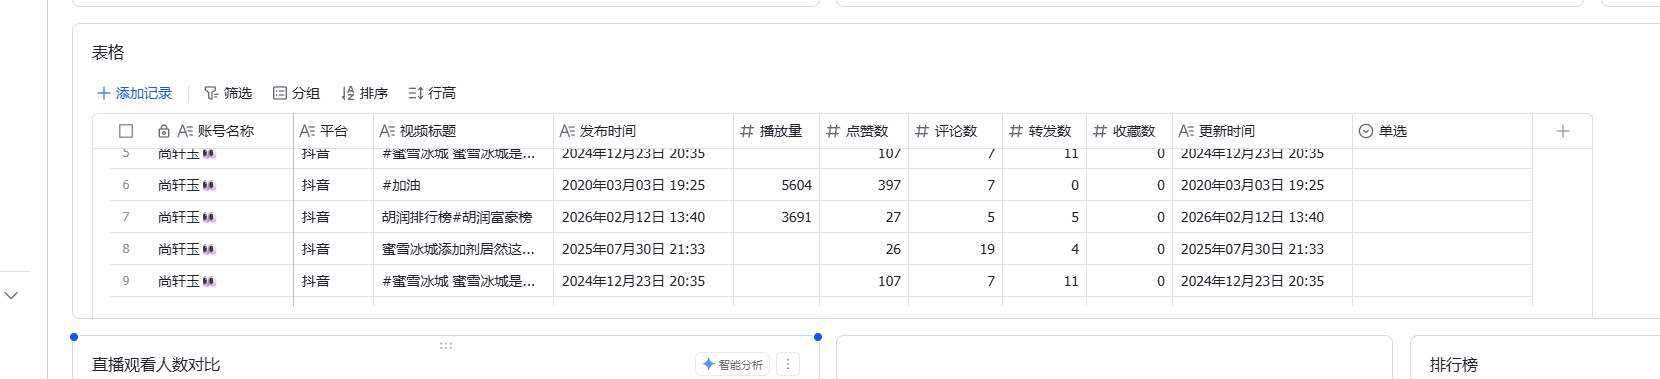The height and width of the screenshot is (379, 1660).
Task: Select row number 8
Action: coord(126,249)
